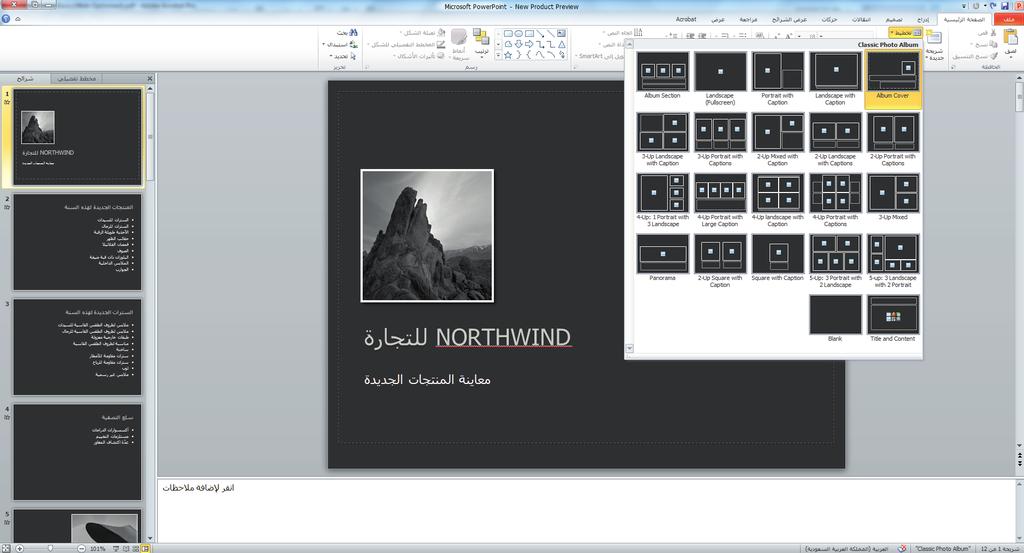The width and height of the screenshot is (1024, 553).
Task: Choose the 4-Up Portrait with Captions layout
Action: pyautogui.click(x=835, y=200)
